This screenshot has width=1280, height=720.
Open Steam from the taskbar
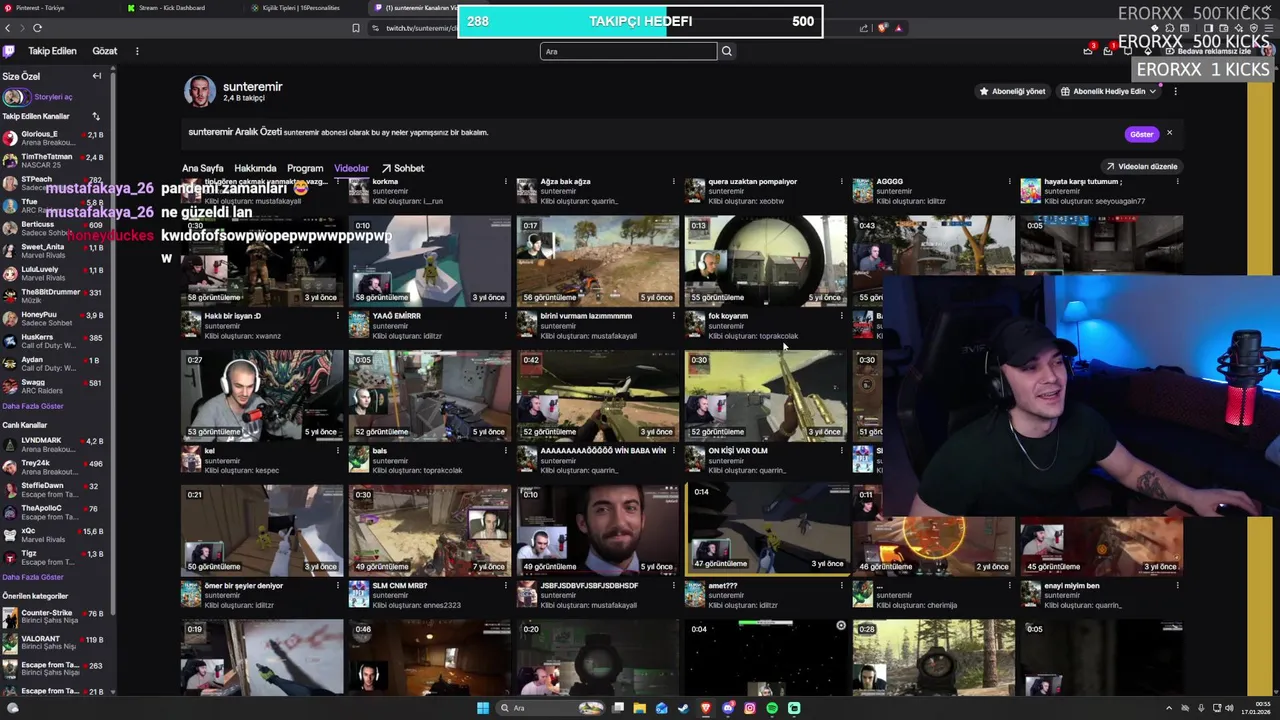coord(684,708)
